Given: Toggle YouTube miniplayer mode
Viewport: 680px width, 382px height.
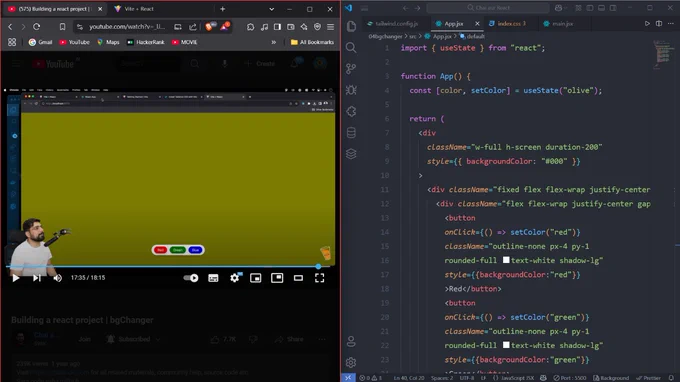Looking at the screenshot, I should (256, 278).
